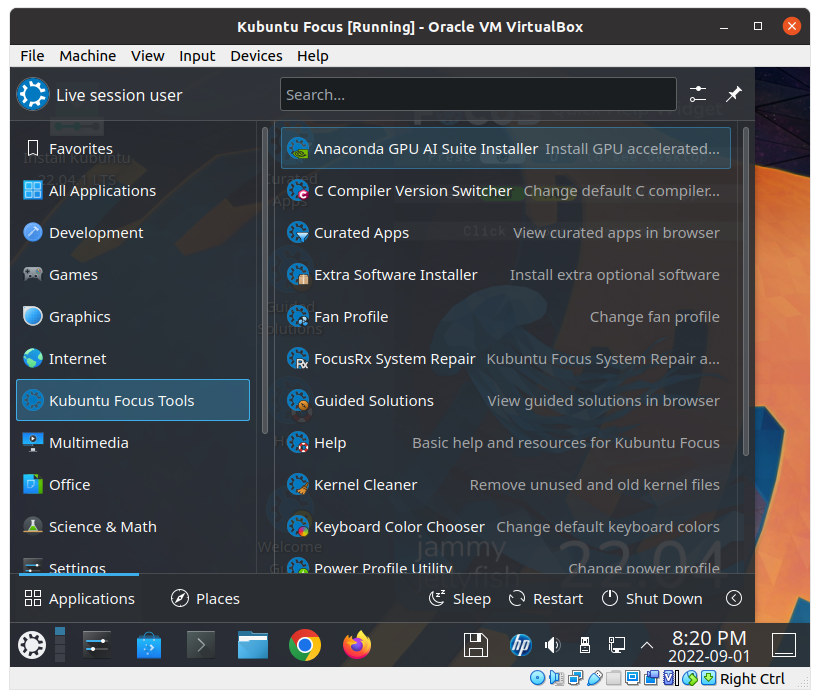Click VirtualBox audio status icon
The image size is (820, 699).
pyautogui.click(x=556, y=678)
